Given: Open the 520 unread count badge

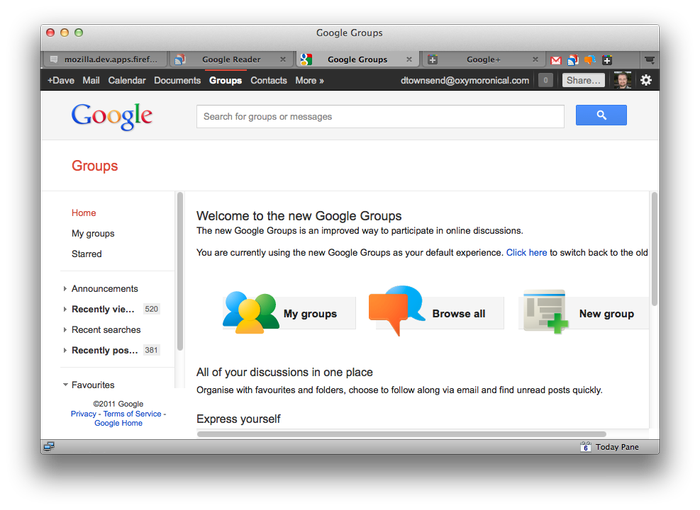Looking at the screenshot, I should click(x=151, y=309).
